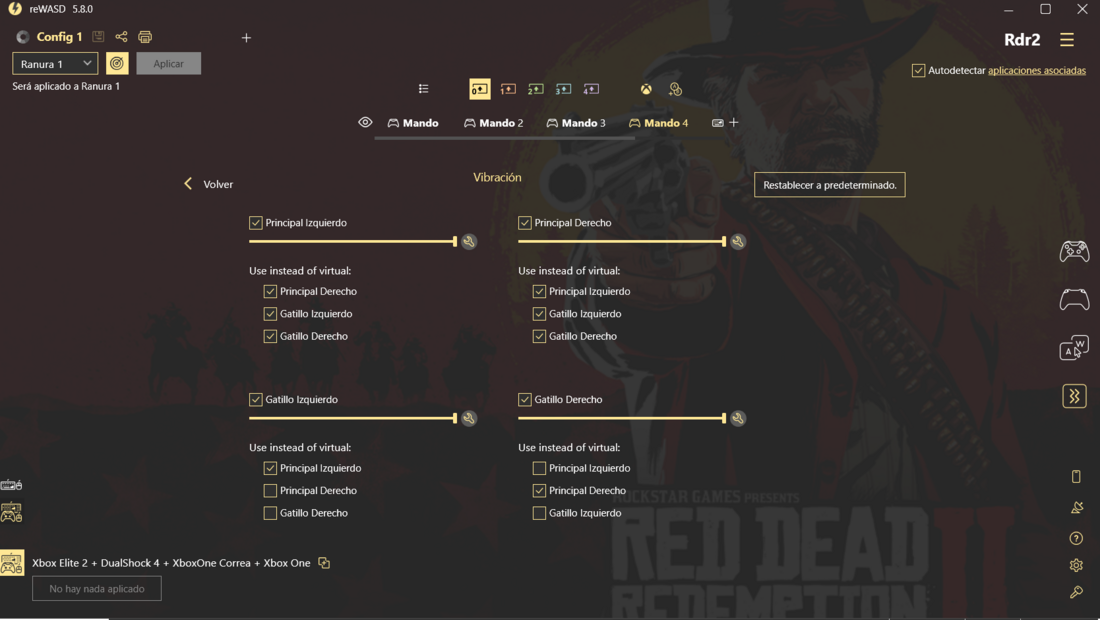Click the Xbox logo icon in toolbar

tap(647, 89)
